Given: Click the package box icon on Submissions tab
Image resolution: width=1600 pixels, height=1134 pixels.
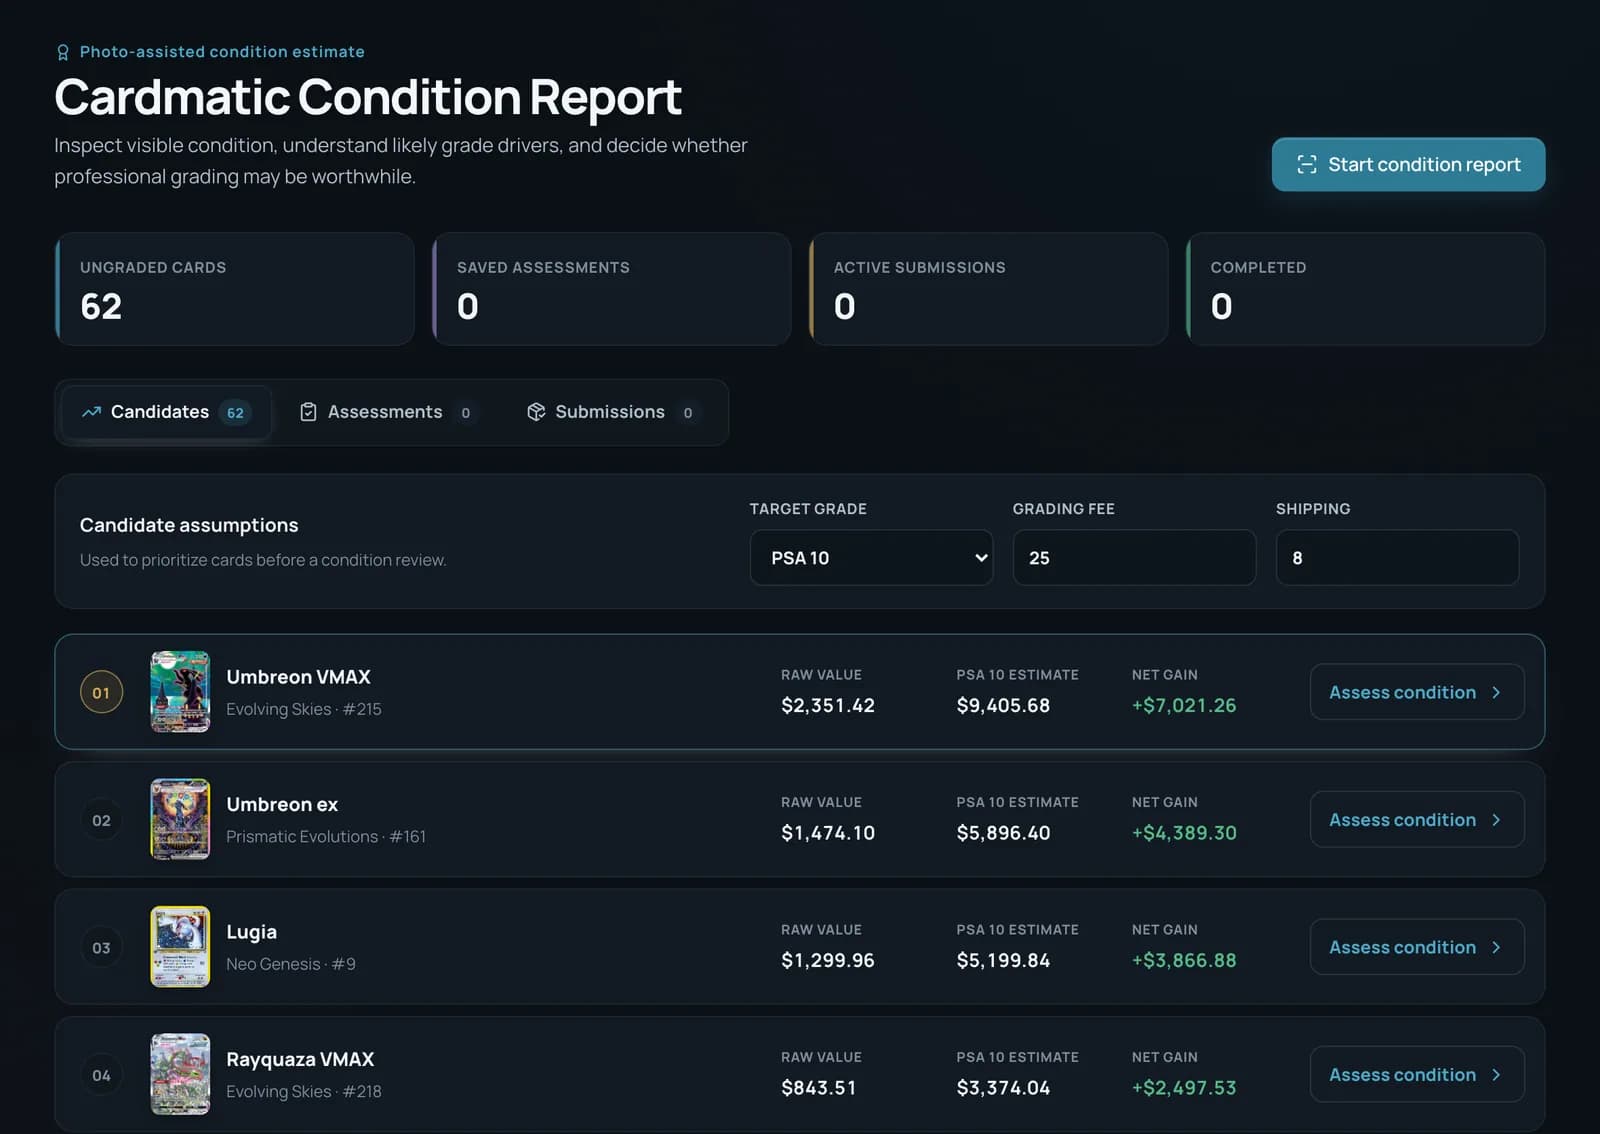Looking at the screenshot, I should coord(536,412).
